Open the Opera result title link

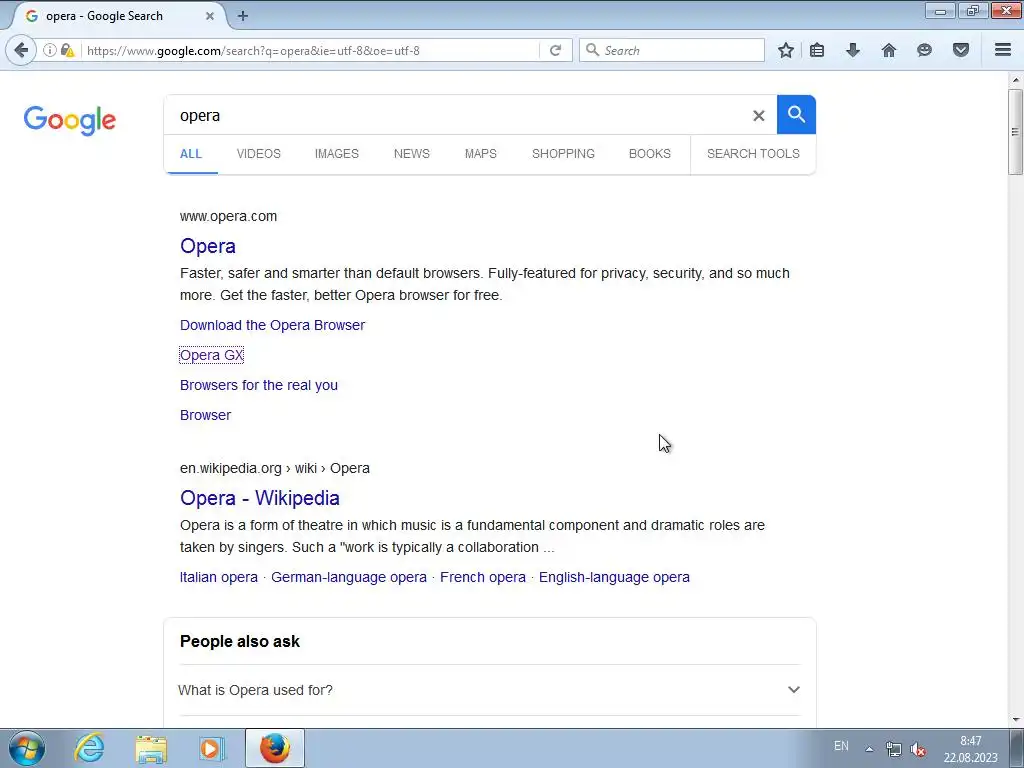(x=208, y=246)
